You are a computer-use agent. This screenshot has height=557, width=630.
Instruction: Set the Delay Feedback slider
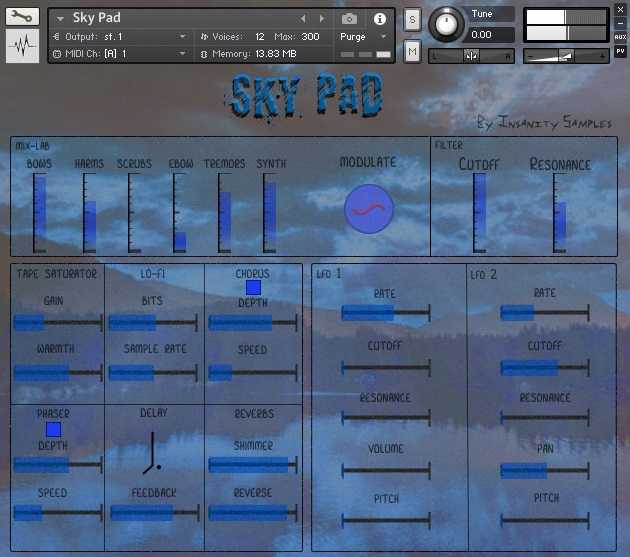155,513
